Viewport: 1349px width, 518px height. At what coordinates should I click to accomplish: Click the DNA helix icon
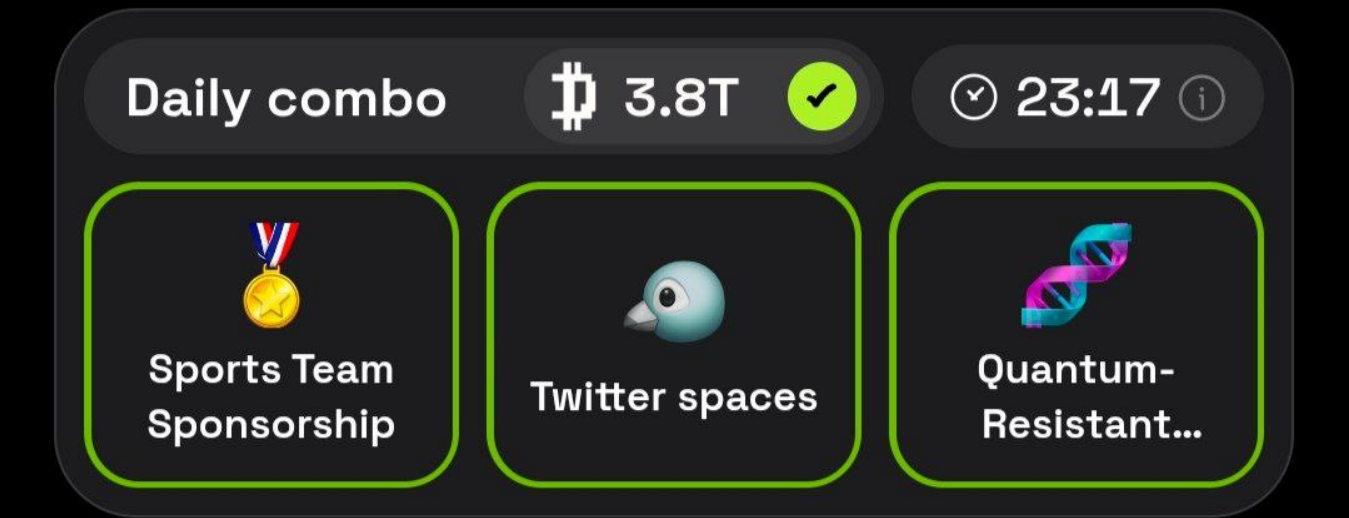click(x=1076, y=275)
